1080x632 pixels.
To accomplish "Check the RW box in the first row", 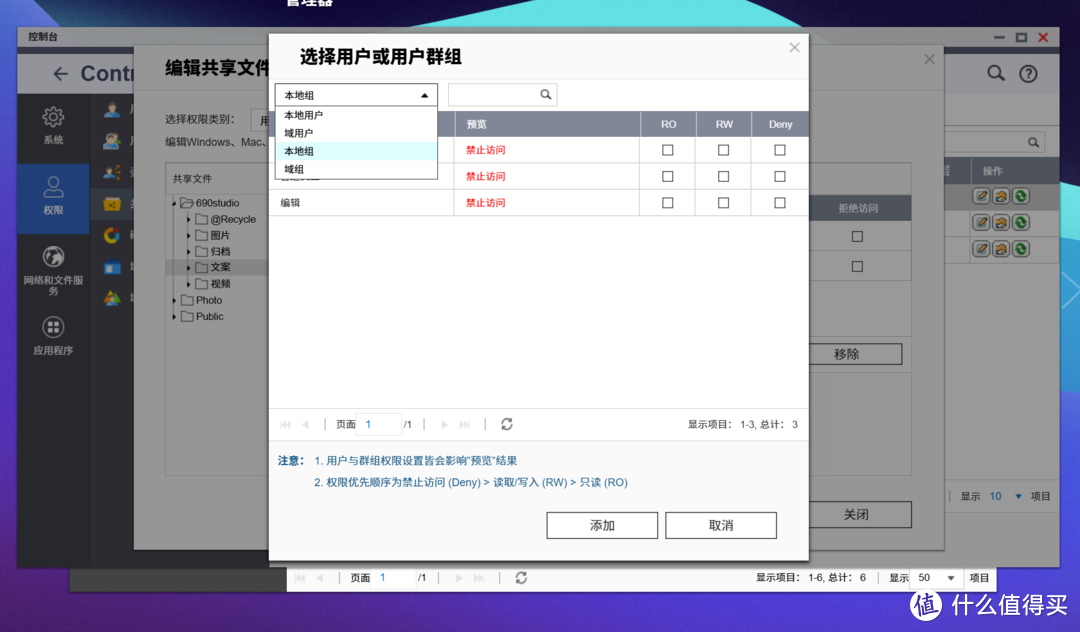I will point(723,150).
